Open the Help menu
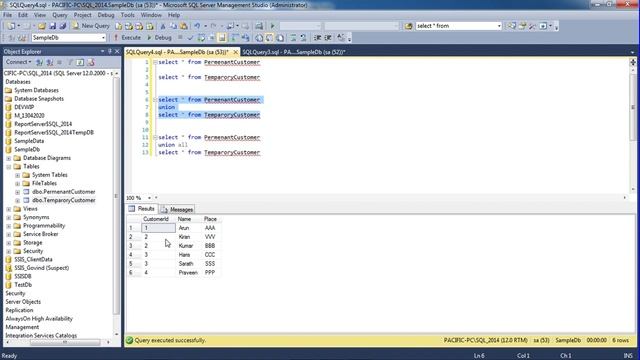Screen dimensions: 640x360 pyautogui.click(x=174, y=15)
